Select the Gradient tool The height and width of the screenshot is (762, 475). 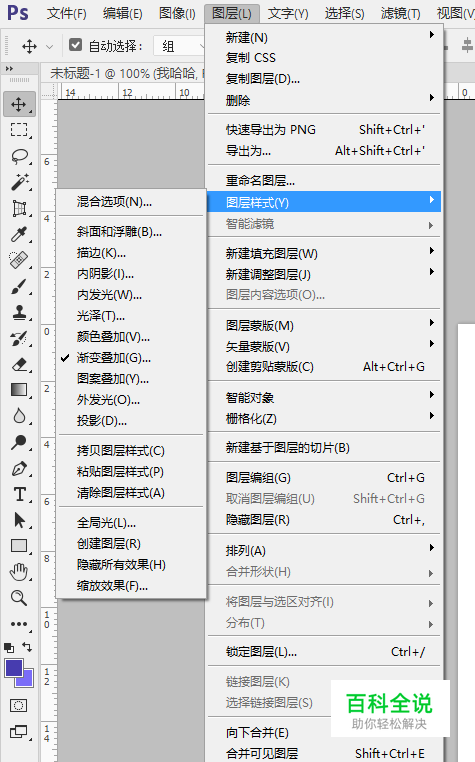point(19,390)
